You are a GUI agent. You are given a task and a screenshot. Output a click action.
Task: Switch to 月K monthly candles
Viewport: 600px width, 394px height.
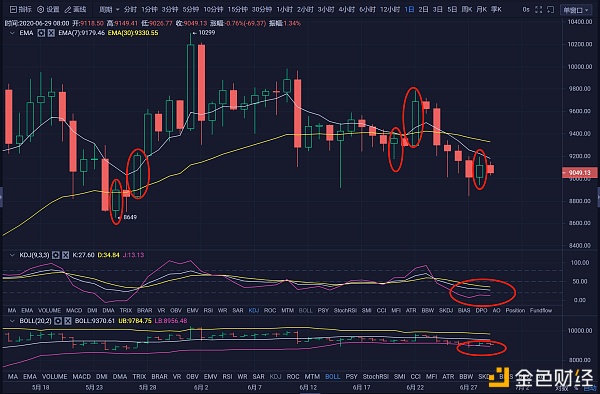[481, 9]
